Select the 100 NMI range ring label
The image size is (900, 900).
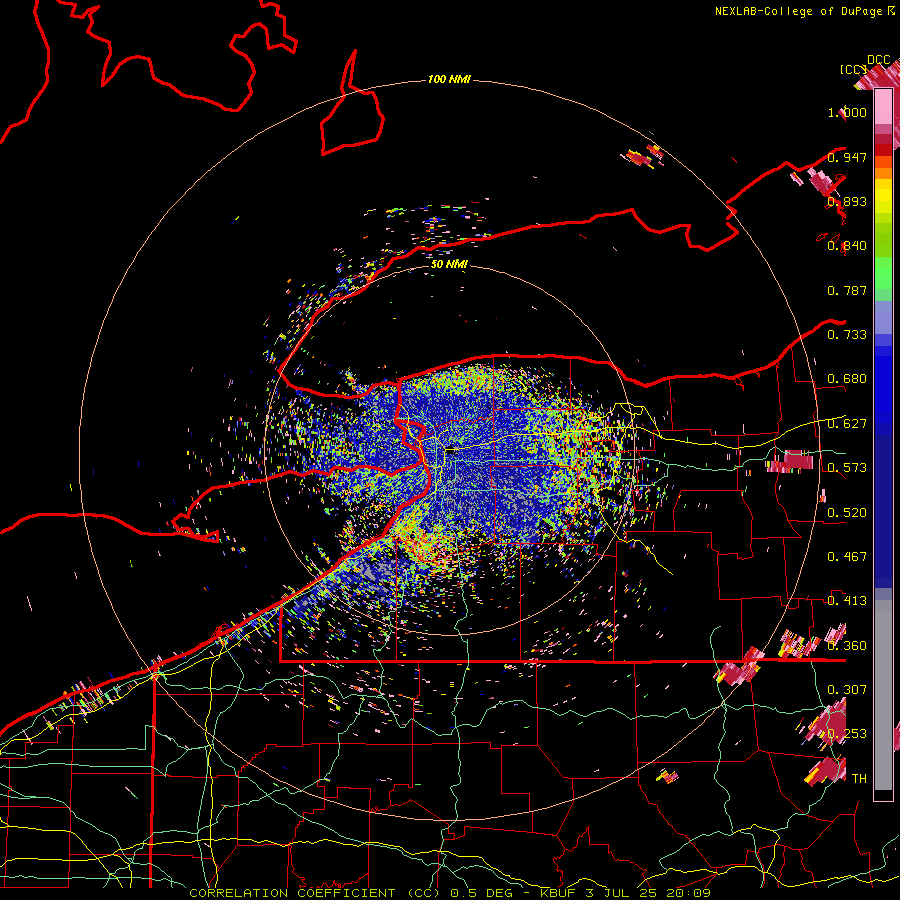[x=449, y=79]
